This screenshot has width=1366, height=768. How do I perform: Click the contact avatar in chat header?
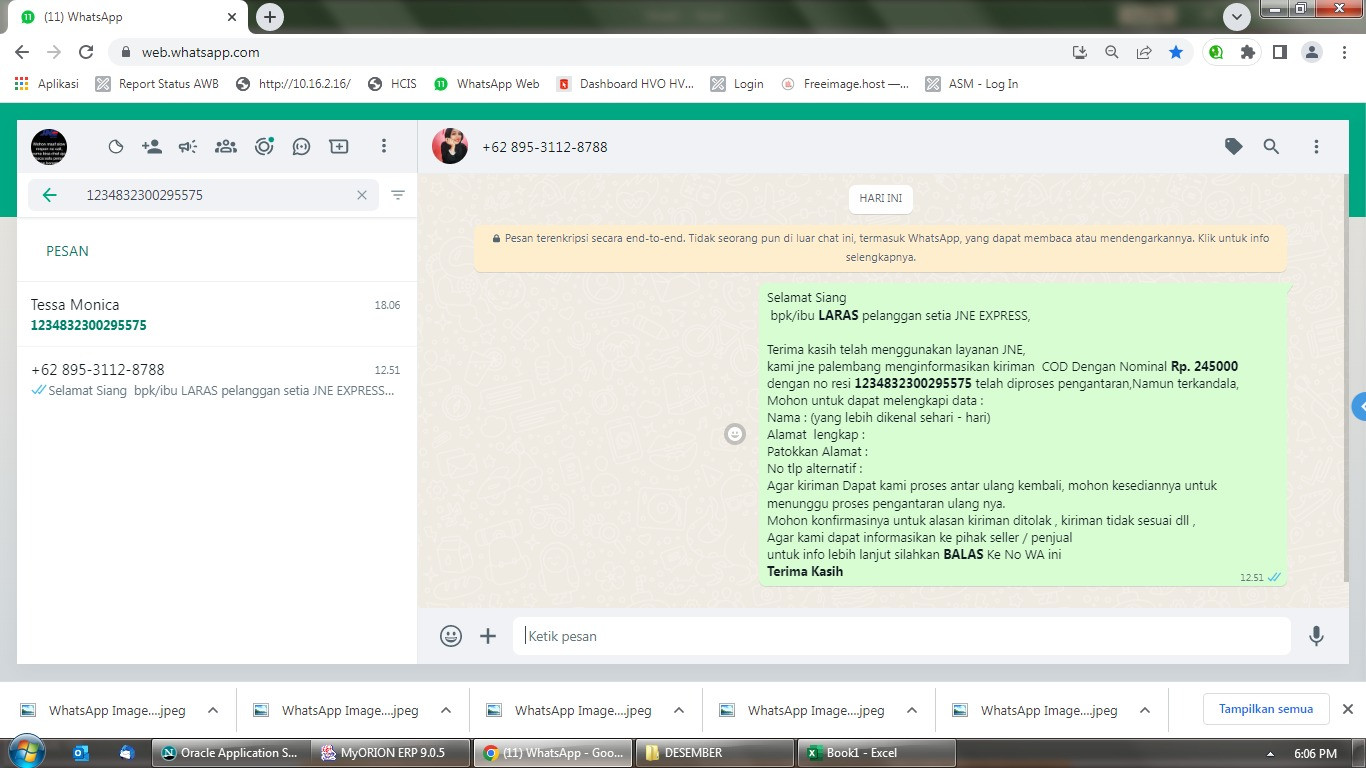[x=450, y=147]
